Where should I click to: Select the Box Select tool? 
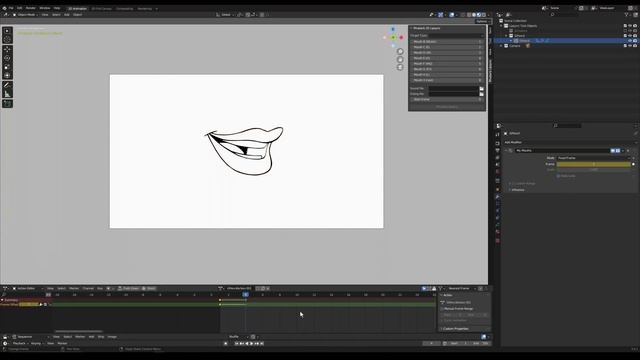(7, 31)
